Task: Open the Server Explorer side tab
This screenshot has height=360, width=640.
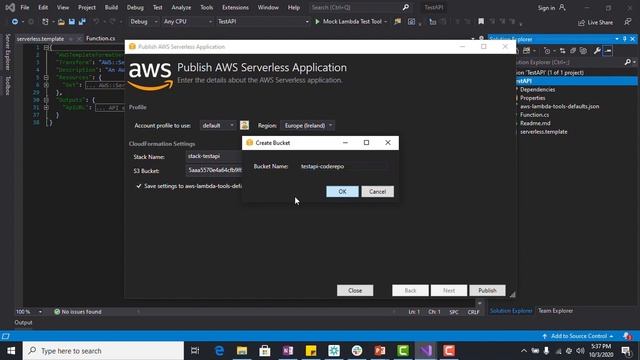Action: click(x=7, y=52)
